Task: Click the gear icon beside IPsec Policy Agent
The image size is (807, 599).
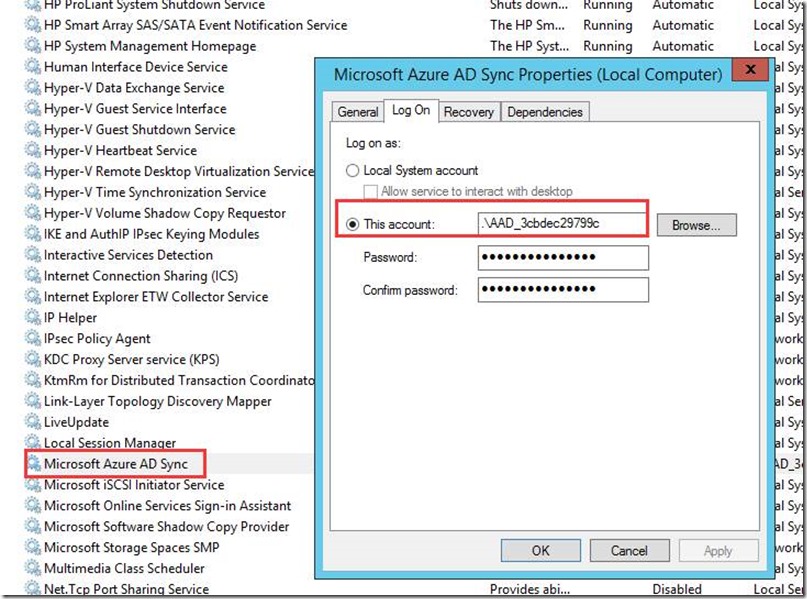Action: pyautogui.click(x=32, y=339)
